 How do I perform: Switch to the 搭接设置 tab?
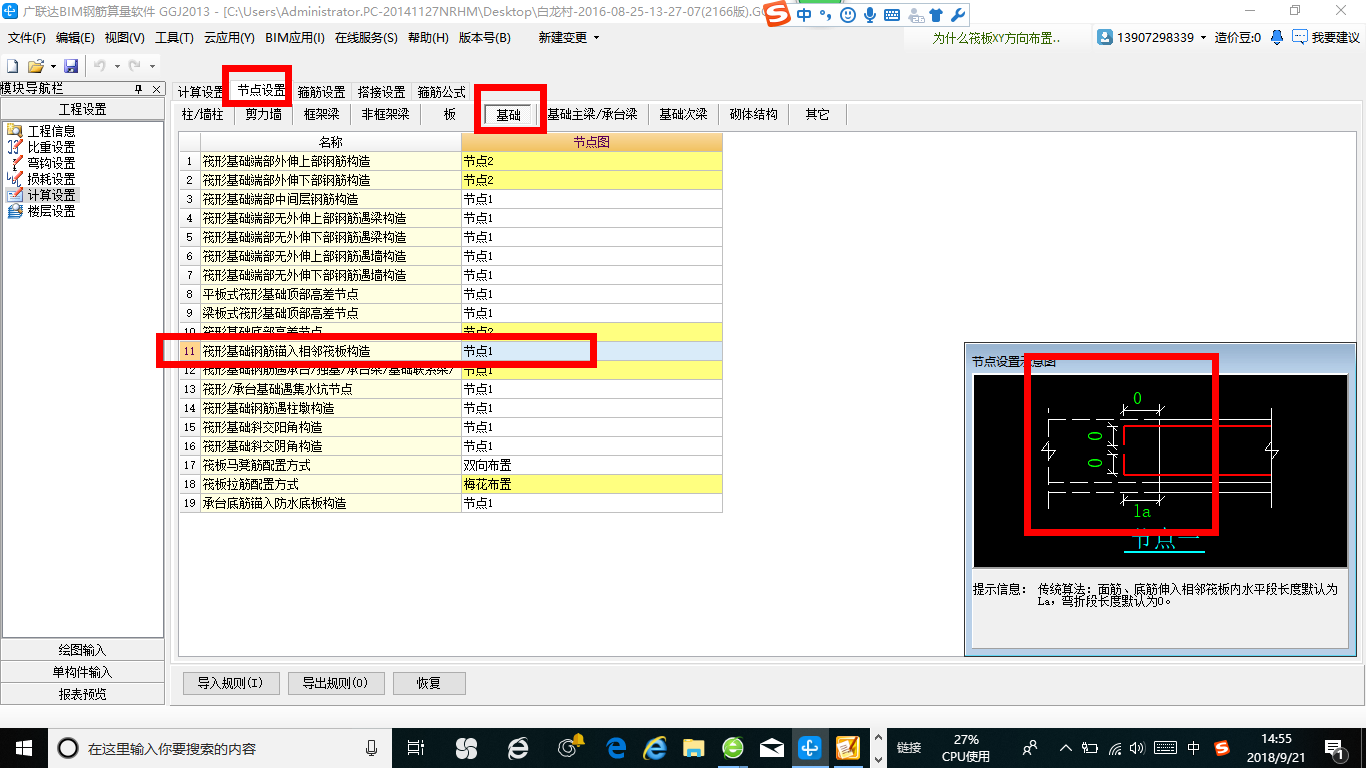(381, 92)
